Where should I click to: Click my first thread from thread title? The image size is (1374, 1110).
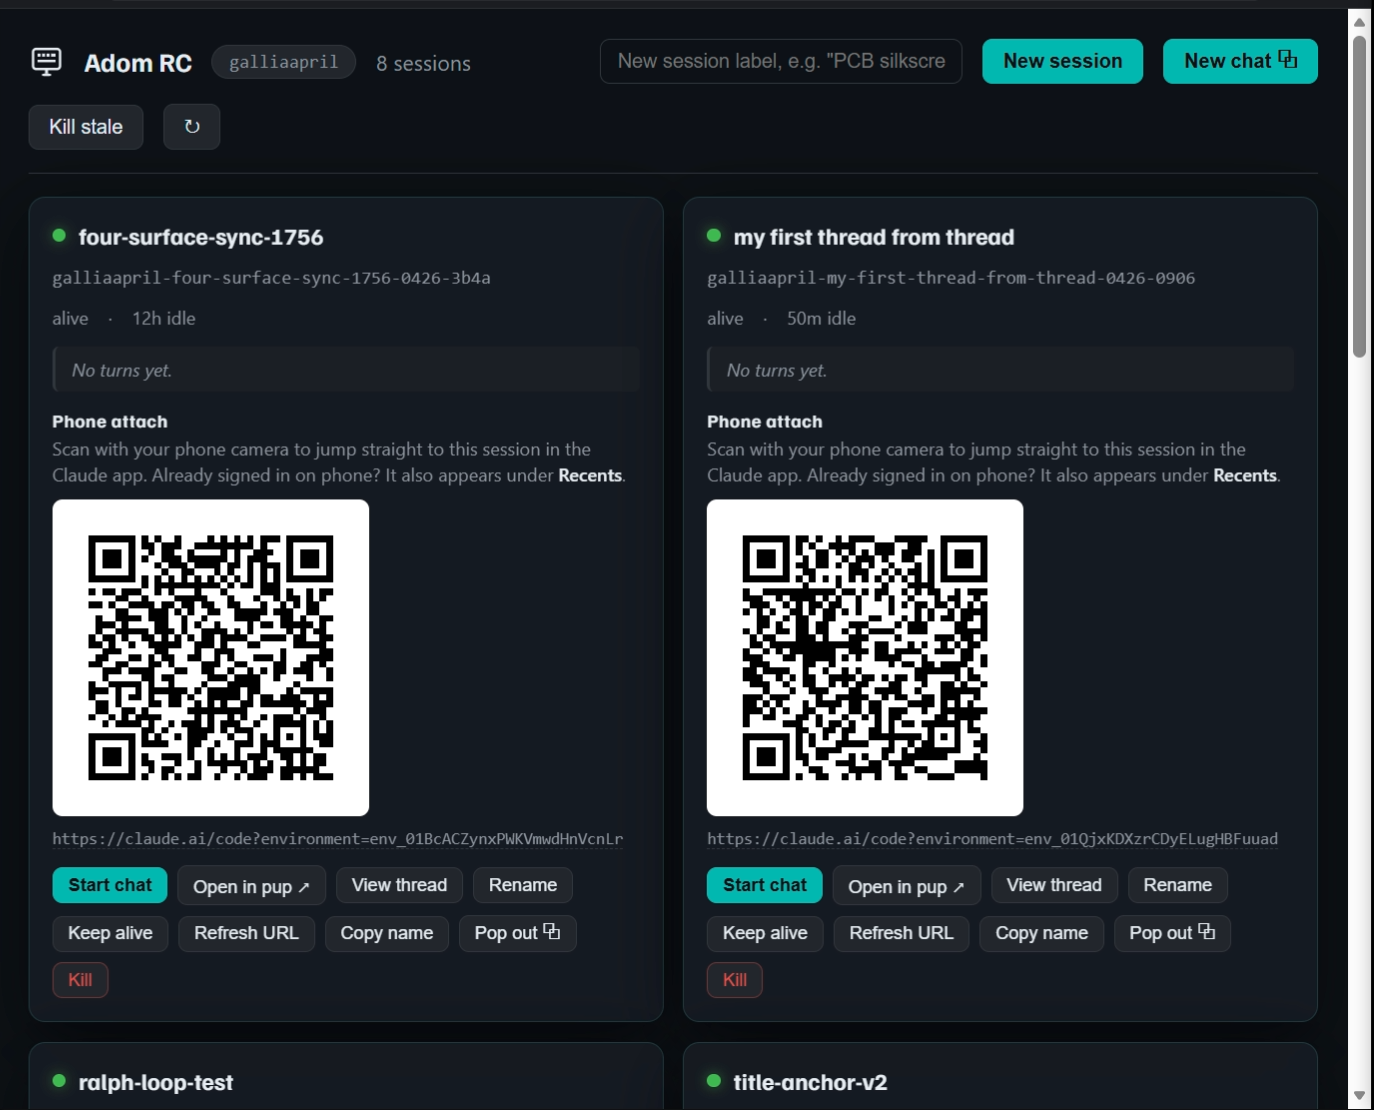(874, 237)
